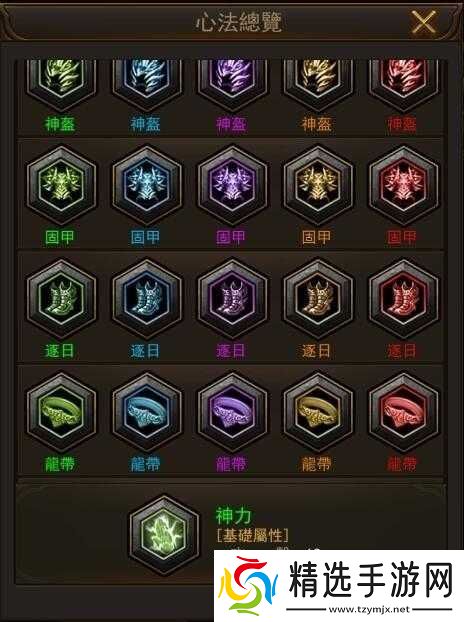Select the green 龍帶 belt icon

pyautogui.click(x=61, y=413)
